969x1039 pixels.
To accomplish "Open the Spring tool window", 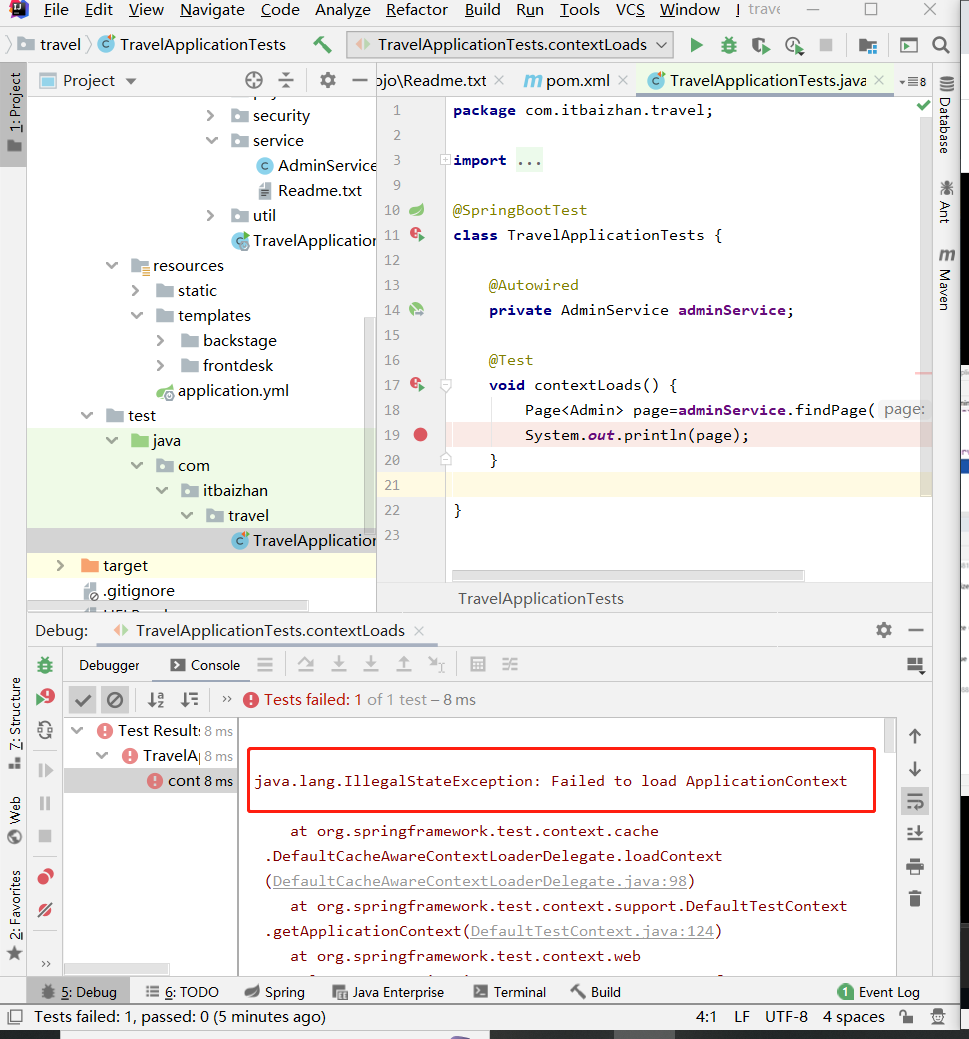I will [x=274, y=992].
